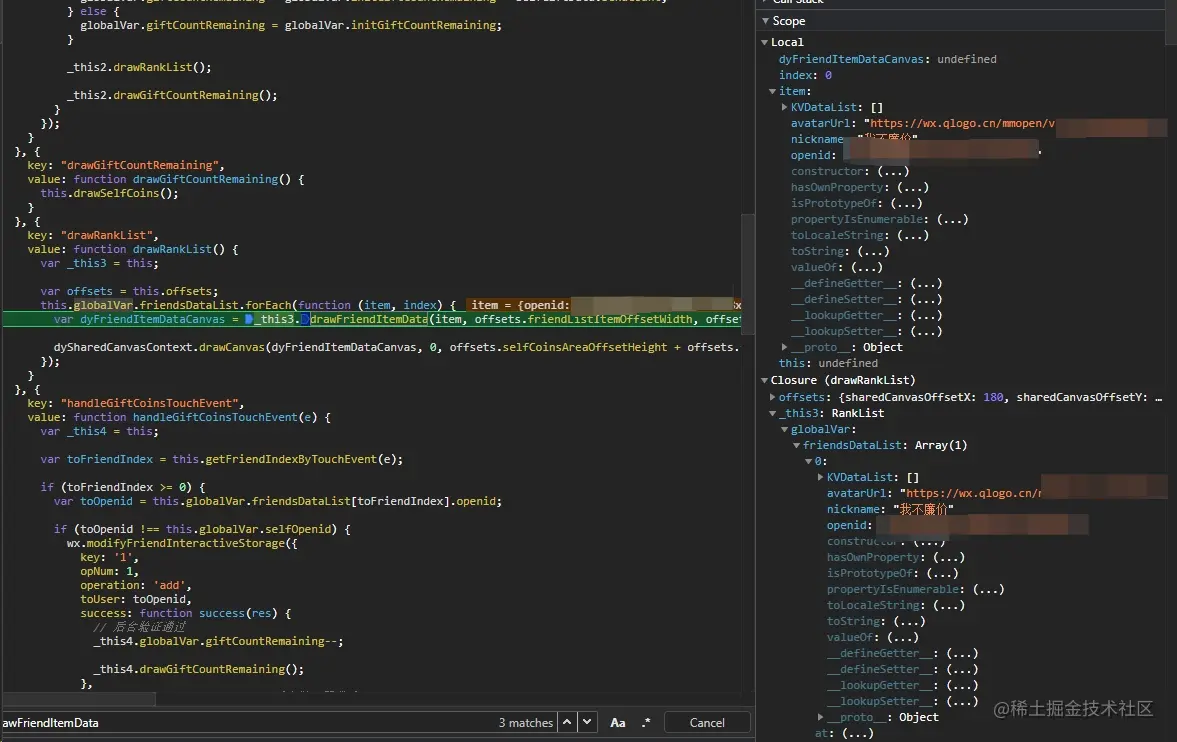Jump to next search match arrow
Image resolution: width=1177 pixels, height=742 pixels.
coord(588,722)
